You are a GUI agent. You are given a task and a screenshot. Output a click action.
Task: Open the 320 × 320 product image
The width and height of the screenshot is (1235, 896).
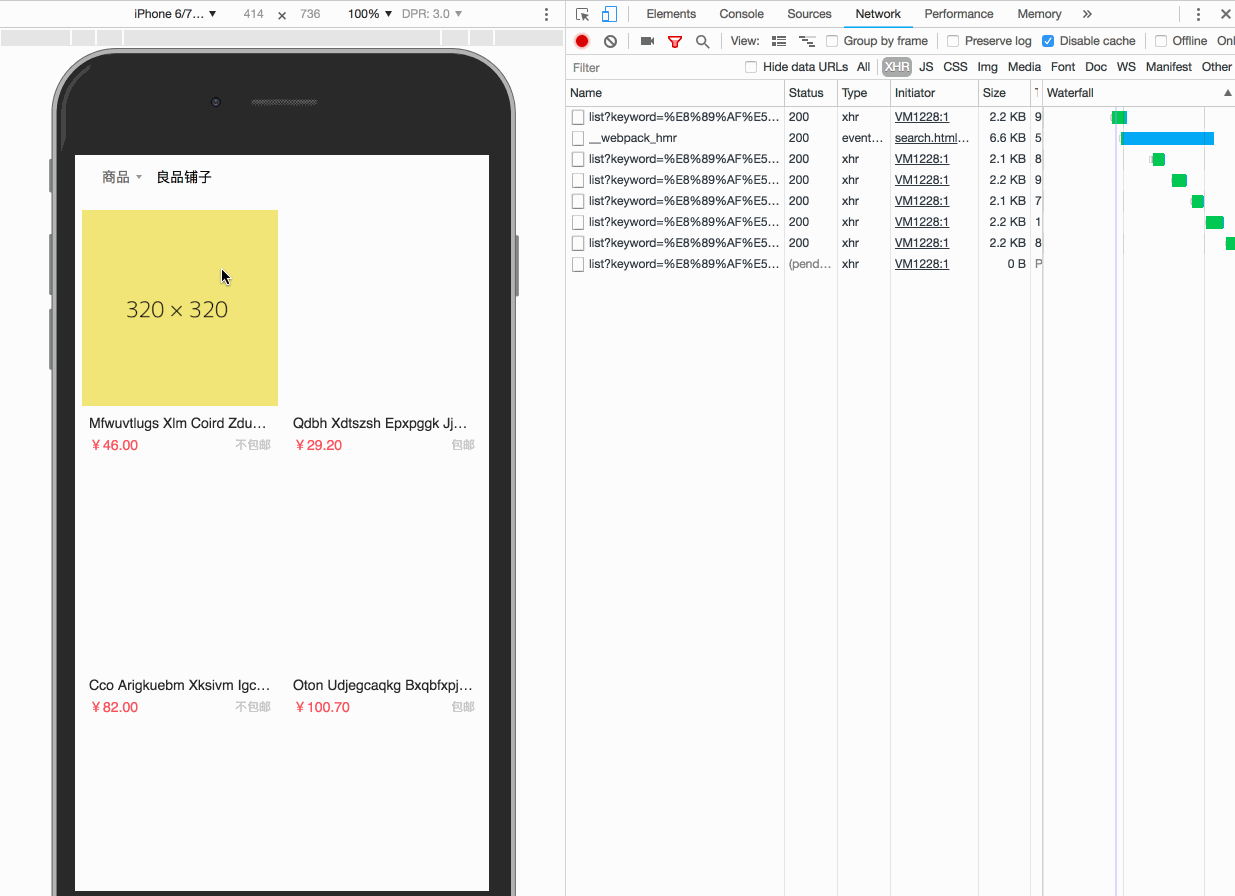(180, 308)
